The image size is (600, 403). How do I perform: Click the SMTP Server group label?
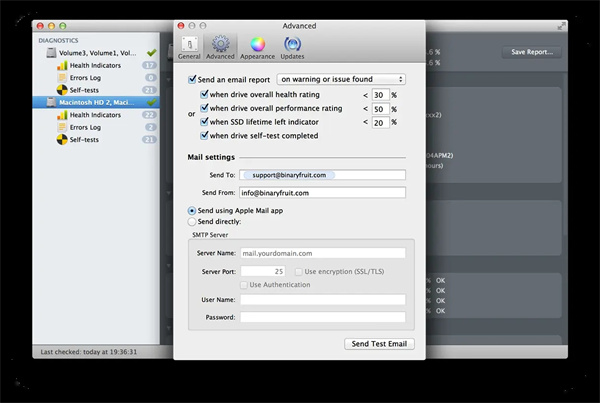pyautogui.click(x=210, y=235)
